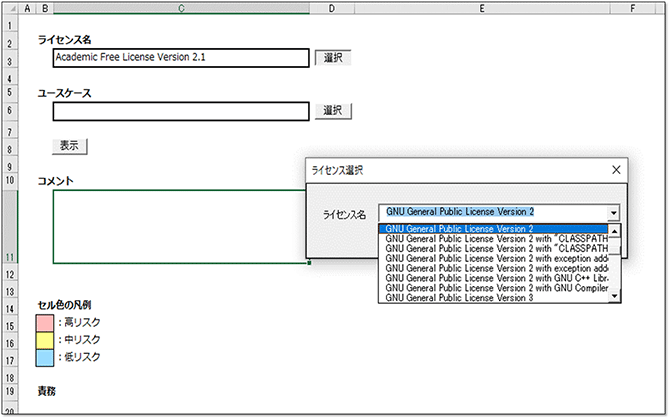Choose the highlighted GNU GPL Version 2 entry
The image size is (670, 419).
coord(460,229)
